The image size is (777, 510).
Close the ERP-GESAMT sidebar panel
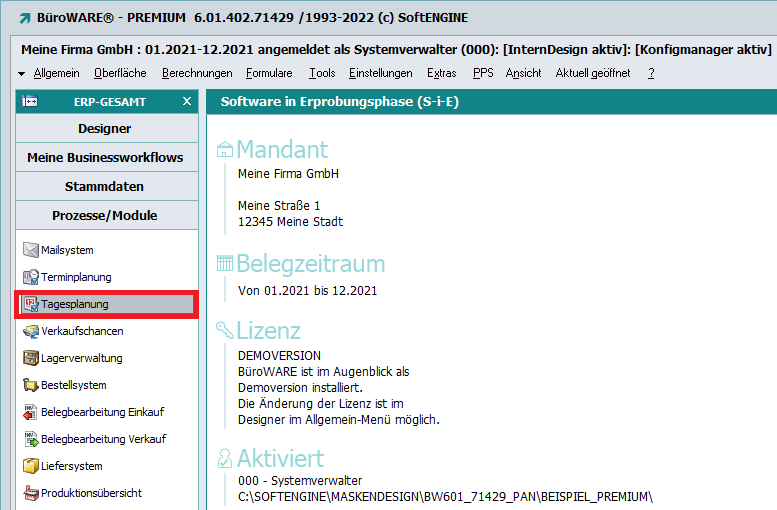point(186,101)
